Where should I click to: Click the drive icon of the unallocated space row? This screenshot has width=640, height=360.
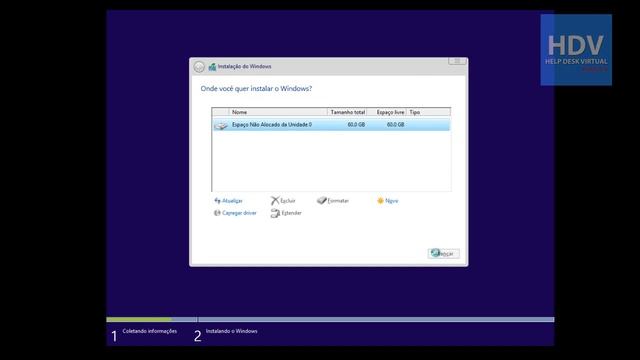pos(221,125)
